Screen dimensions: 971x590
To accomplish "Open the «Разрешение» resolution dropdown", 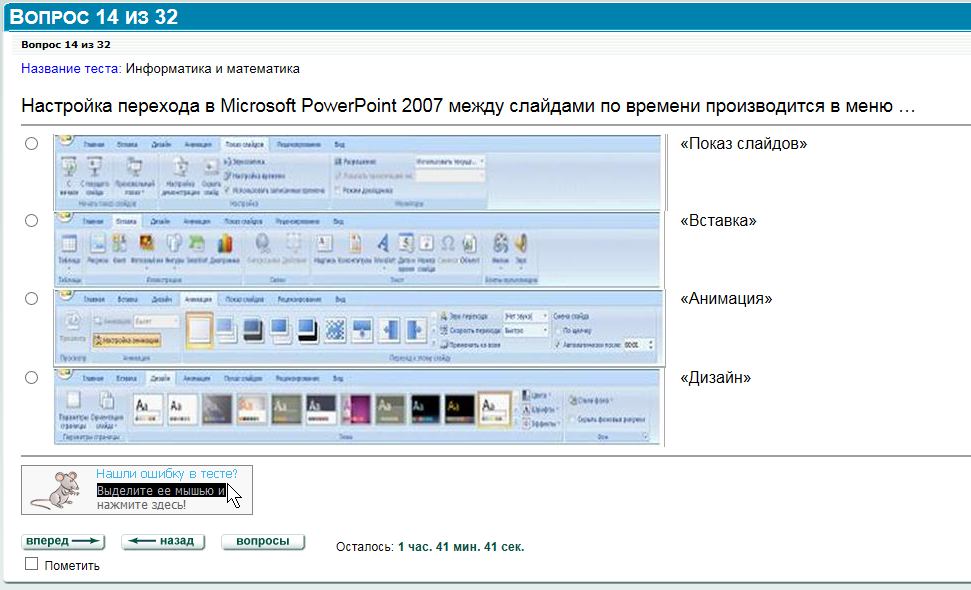I will click(x=450, y=162).
